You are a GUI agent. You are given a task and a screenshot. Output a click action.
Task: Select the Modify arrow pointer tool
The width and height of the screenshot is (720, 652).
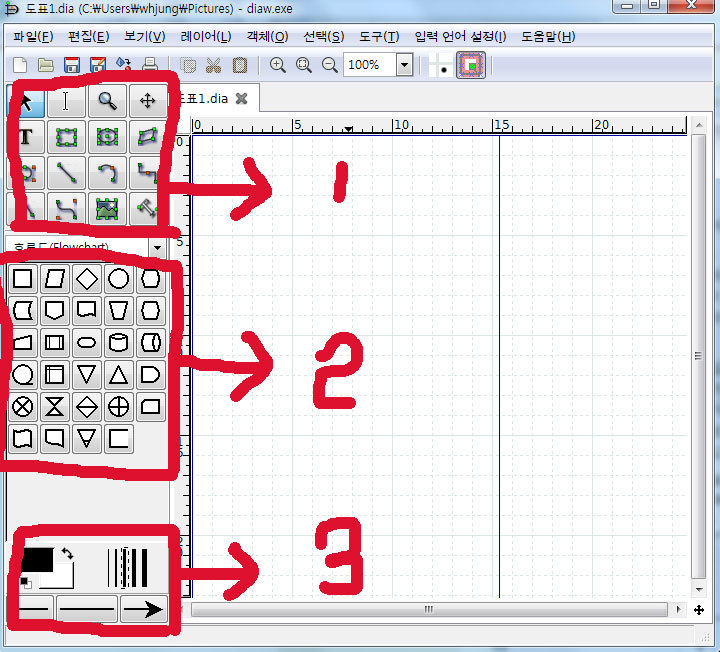click(x=26, y=101)
